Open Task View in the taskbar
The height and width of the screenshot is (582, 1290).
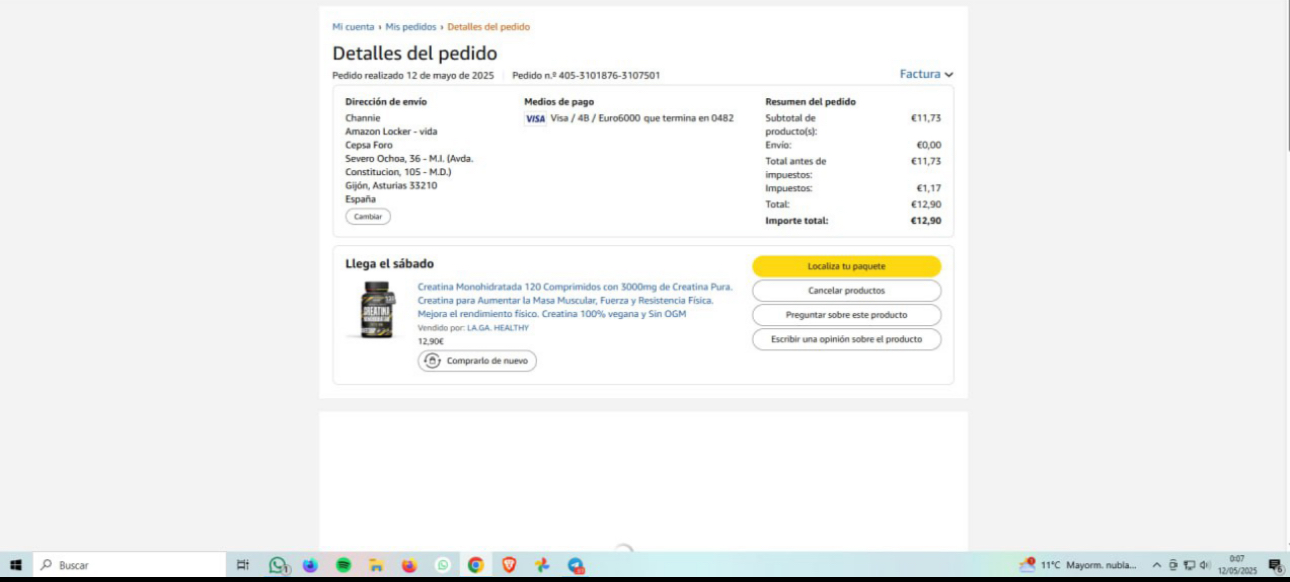click(242, 565)
